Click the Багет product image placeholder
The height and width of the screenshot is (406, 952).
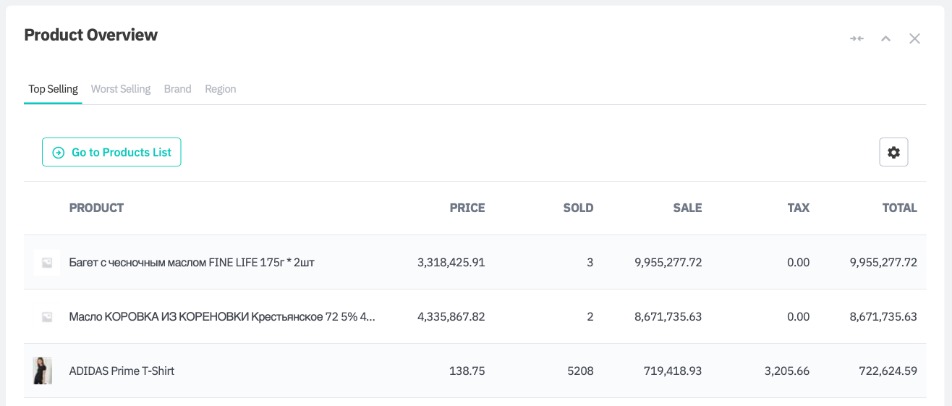46,262
